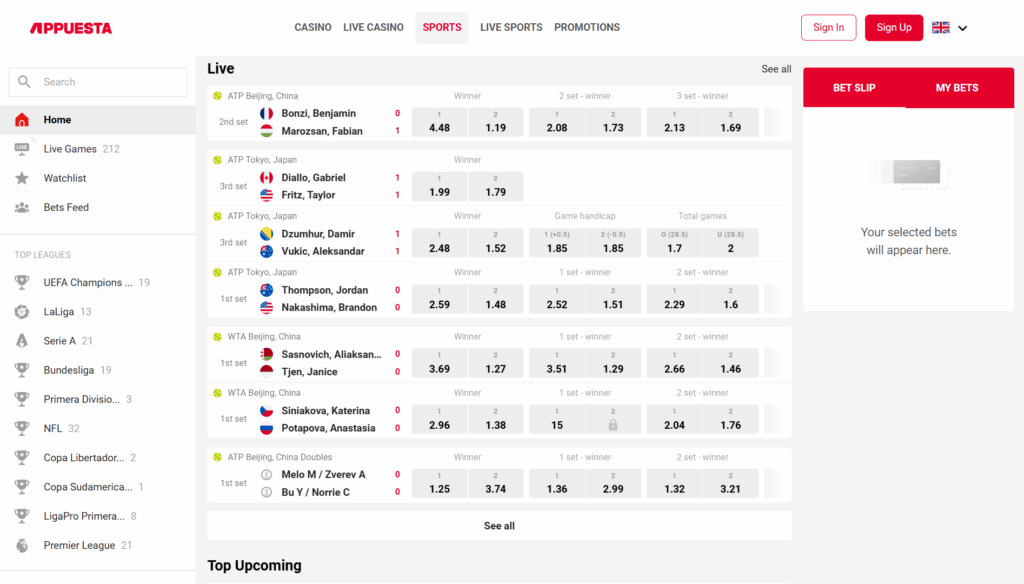1024x584 pixels.
Task: Click the Bets Feed people icon
Action: pos(22,207)
